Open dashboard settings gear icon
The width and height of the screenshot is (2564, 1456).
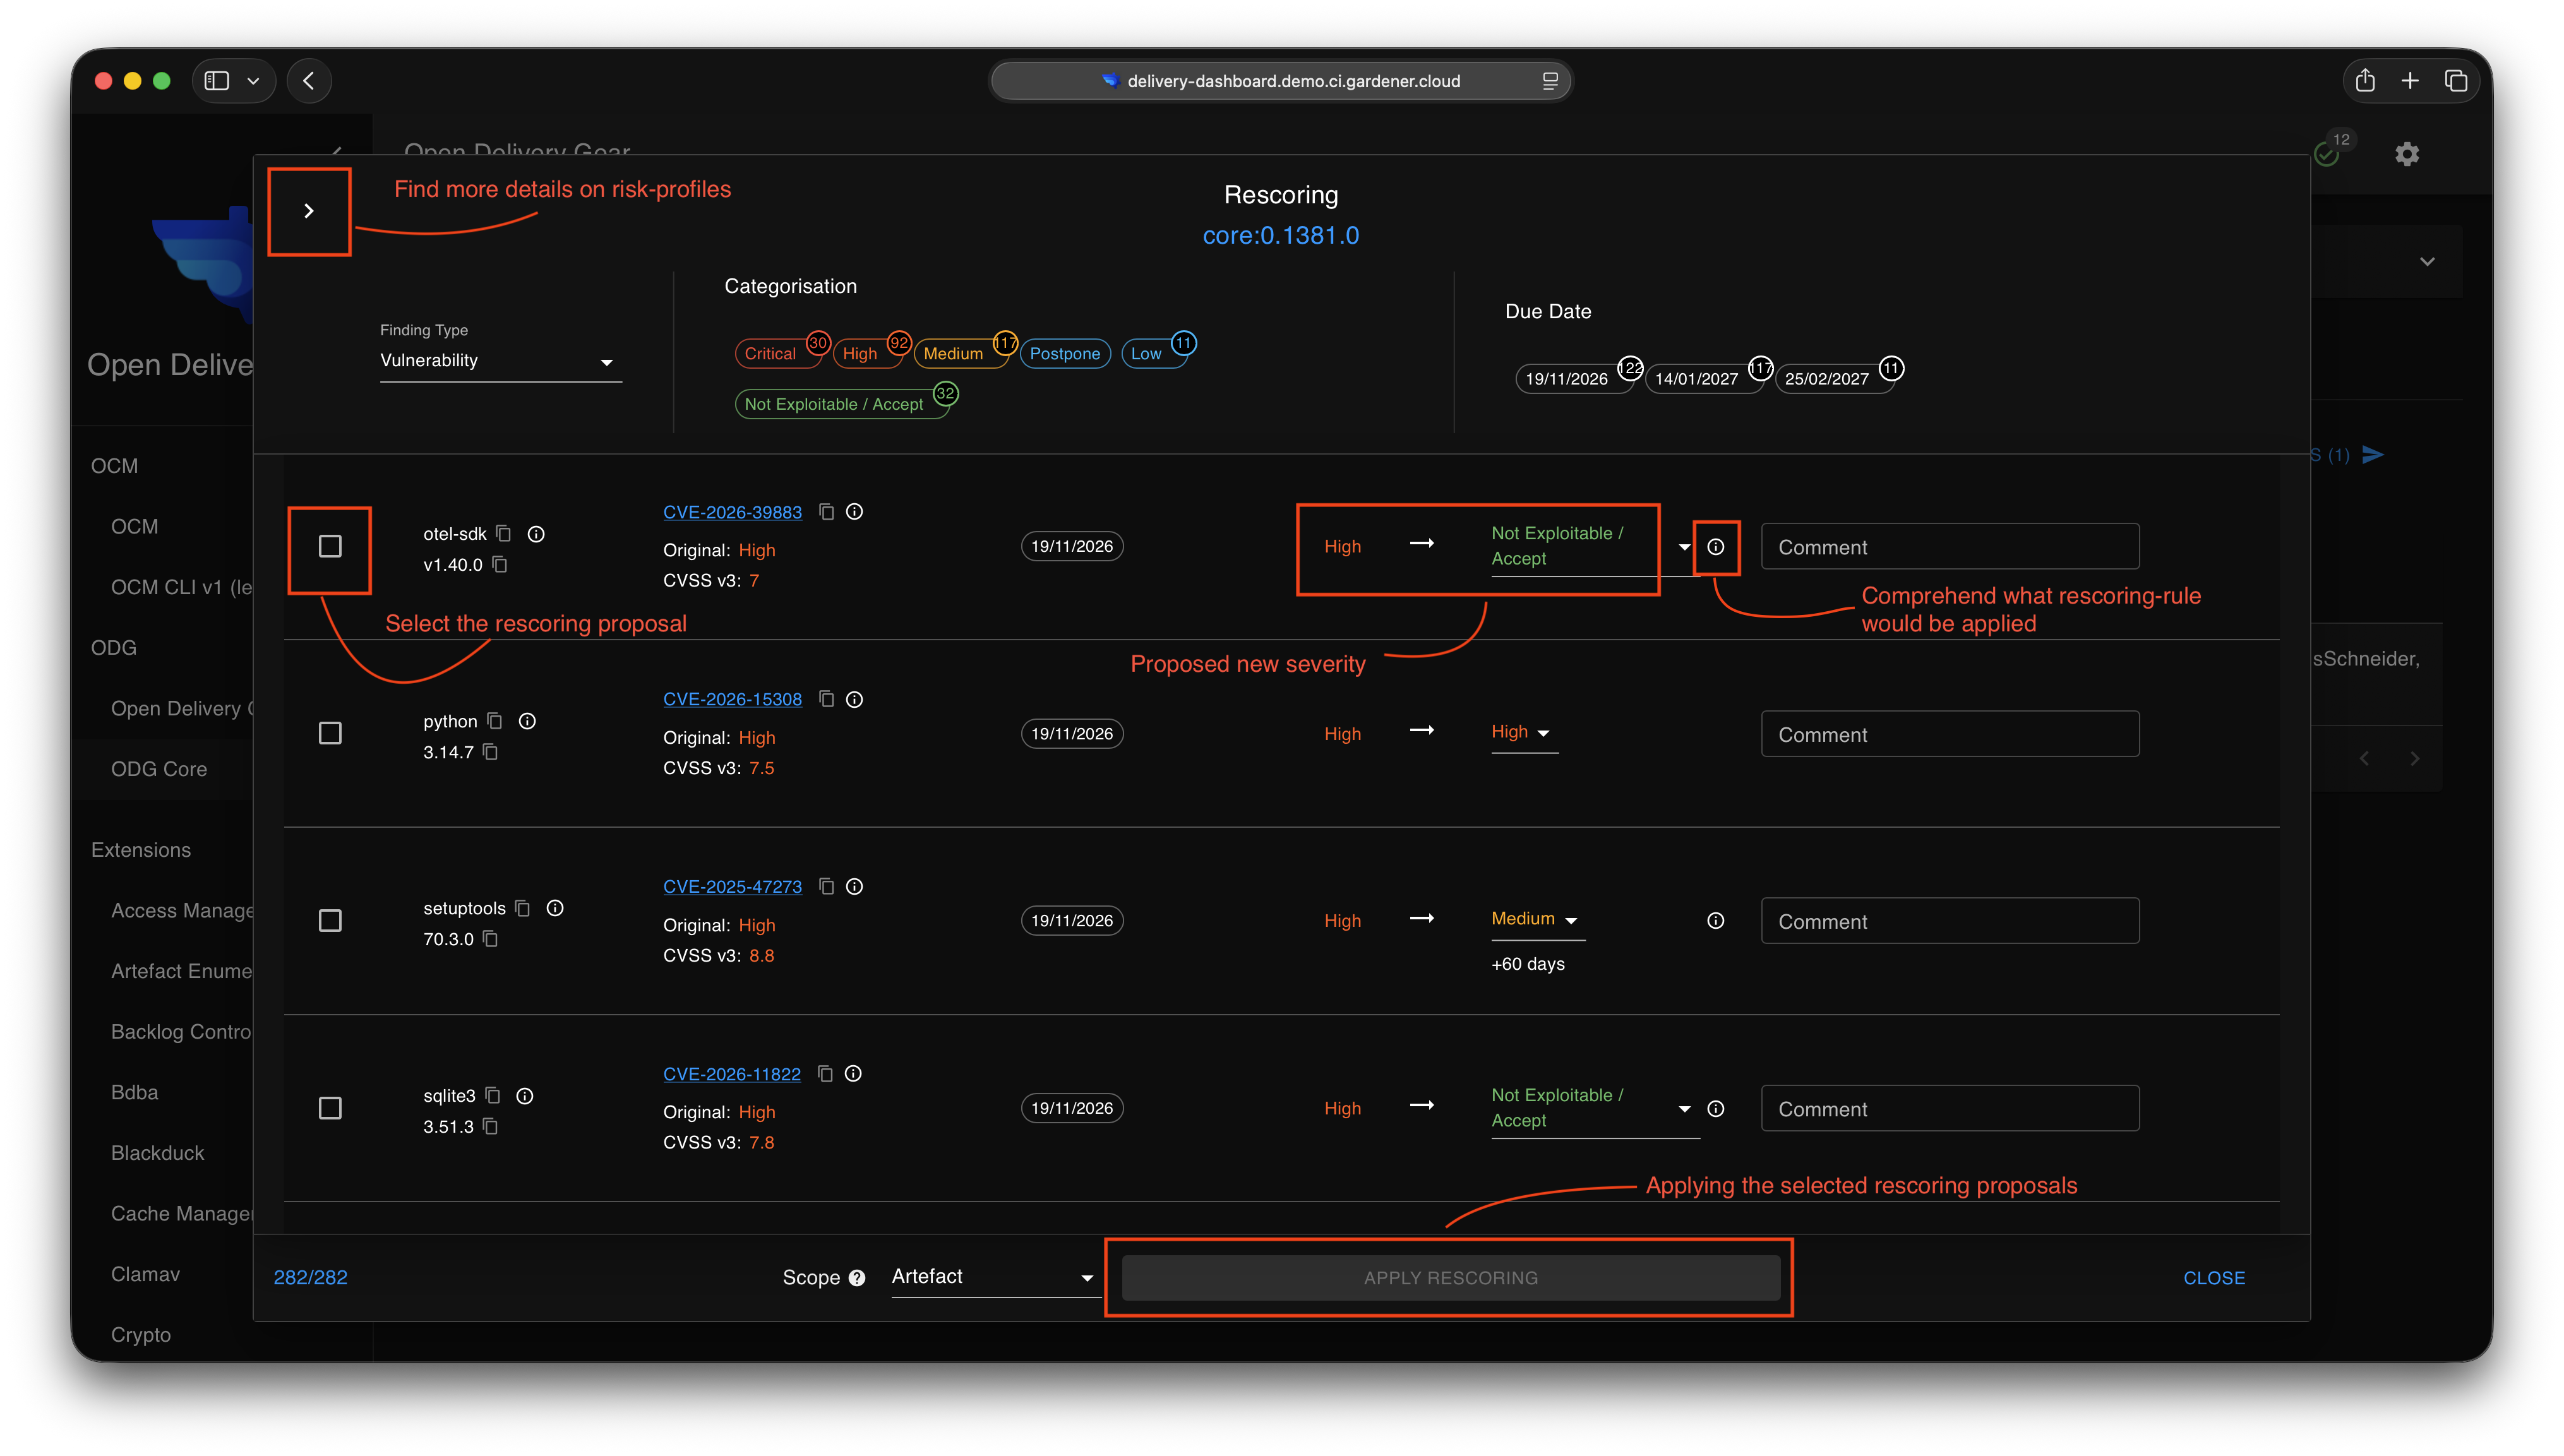[2406, 154]
